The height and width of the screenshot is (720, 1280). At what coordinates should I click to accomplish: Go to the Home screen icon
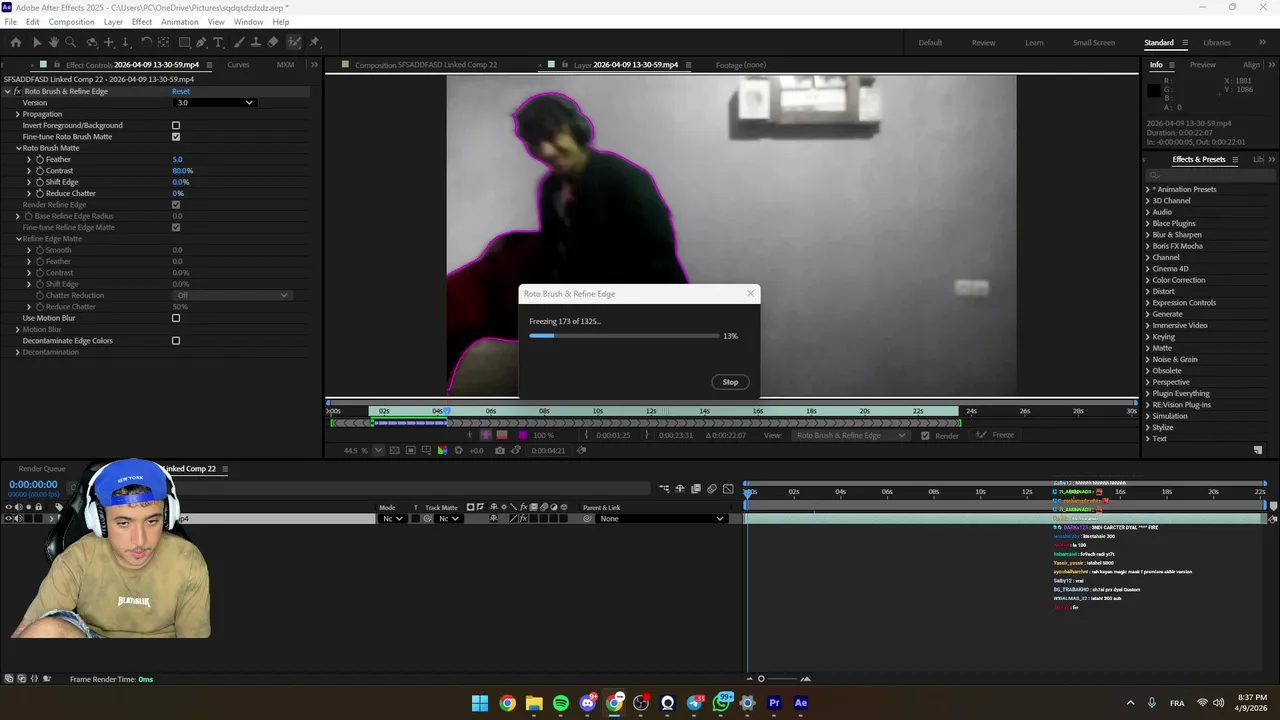pos(16,42)
